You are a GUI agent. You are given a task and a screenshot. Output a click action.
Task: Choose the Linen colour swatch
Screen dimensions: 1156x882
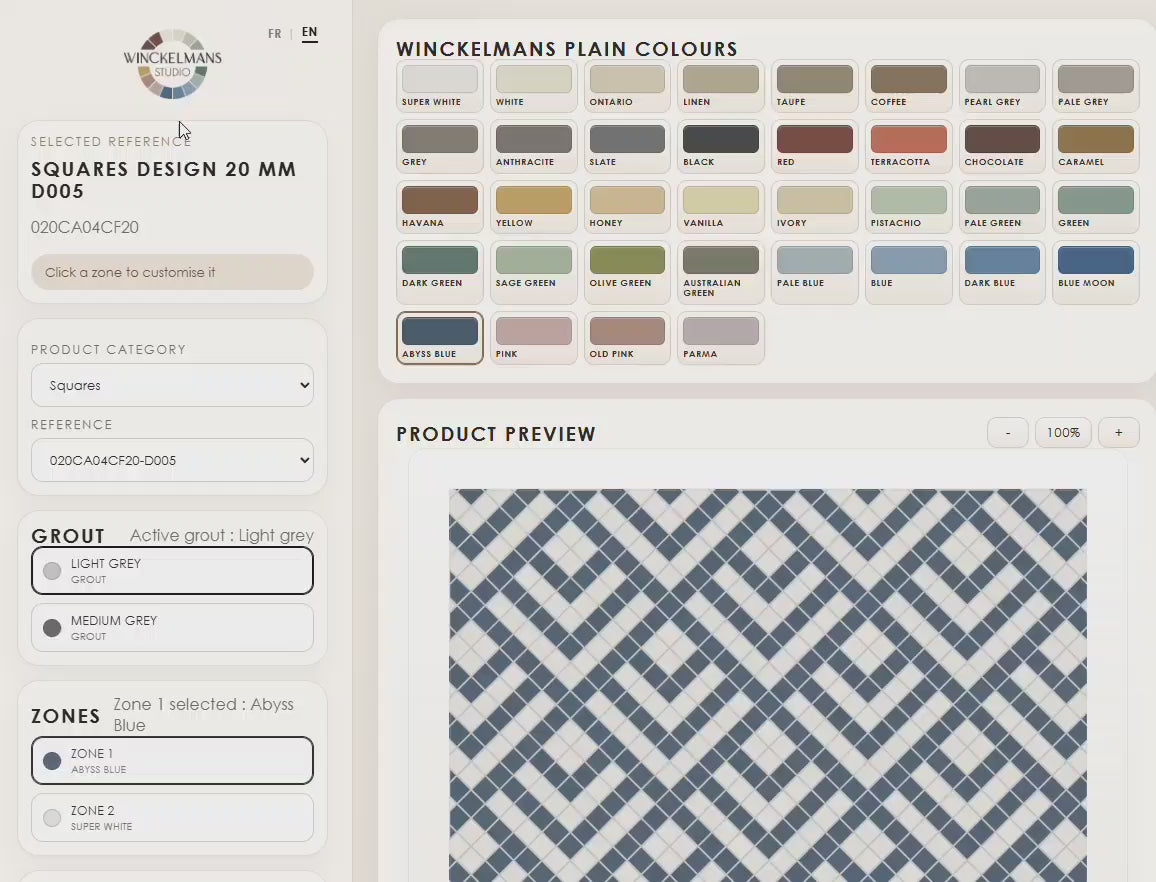(x=721, y=86)
